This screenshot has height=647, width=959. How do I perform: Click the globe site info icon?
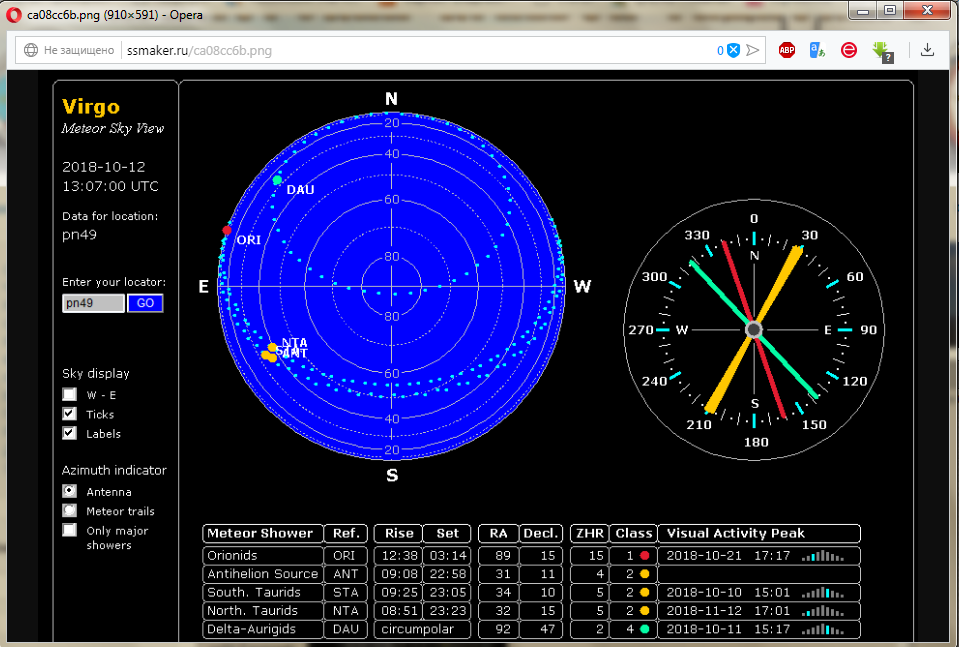point(31,50)
